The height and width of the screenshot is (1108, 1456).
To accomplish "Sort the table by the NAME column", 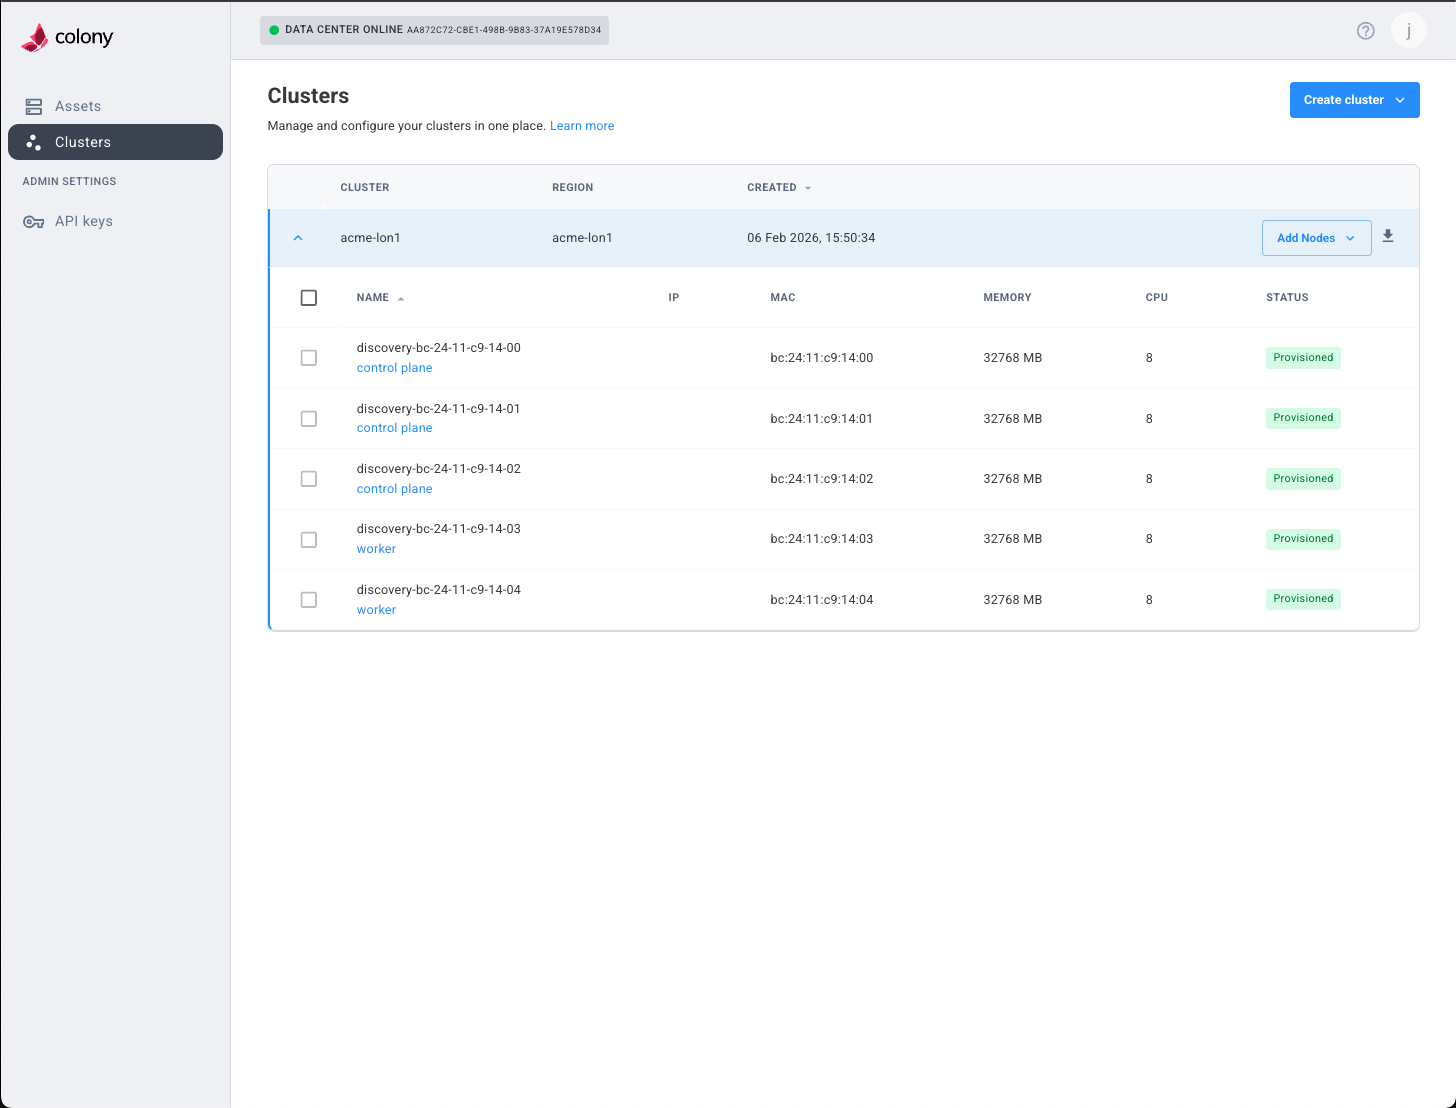I will [x=379, y=297].
